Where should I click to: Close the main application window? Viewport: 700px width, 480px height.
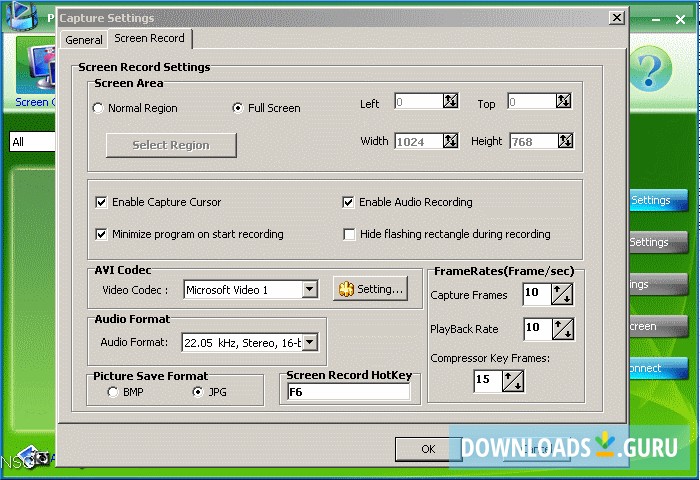point(680,20)
